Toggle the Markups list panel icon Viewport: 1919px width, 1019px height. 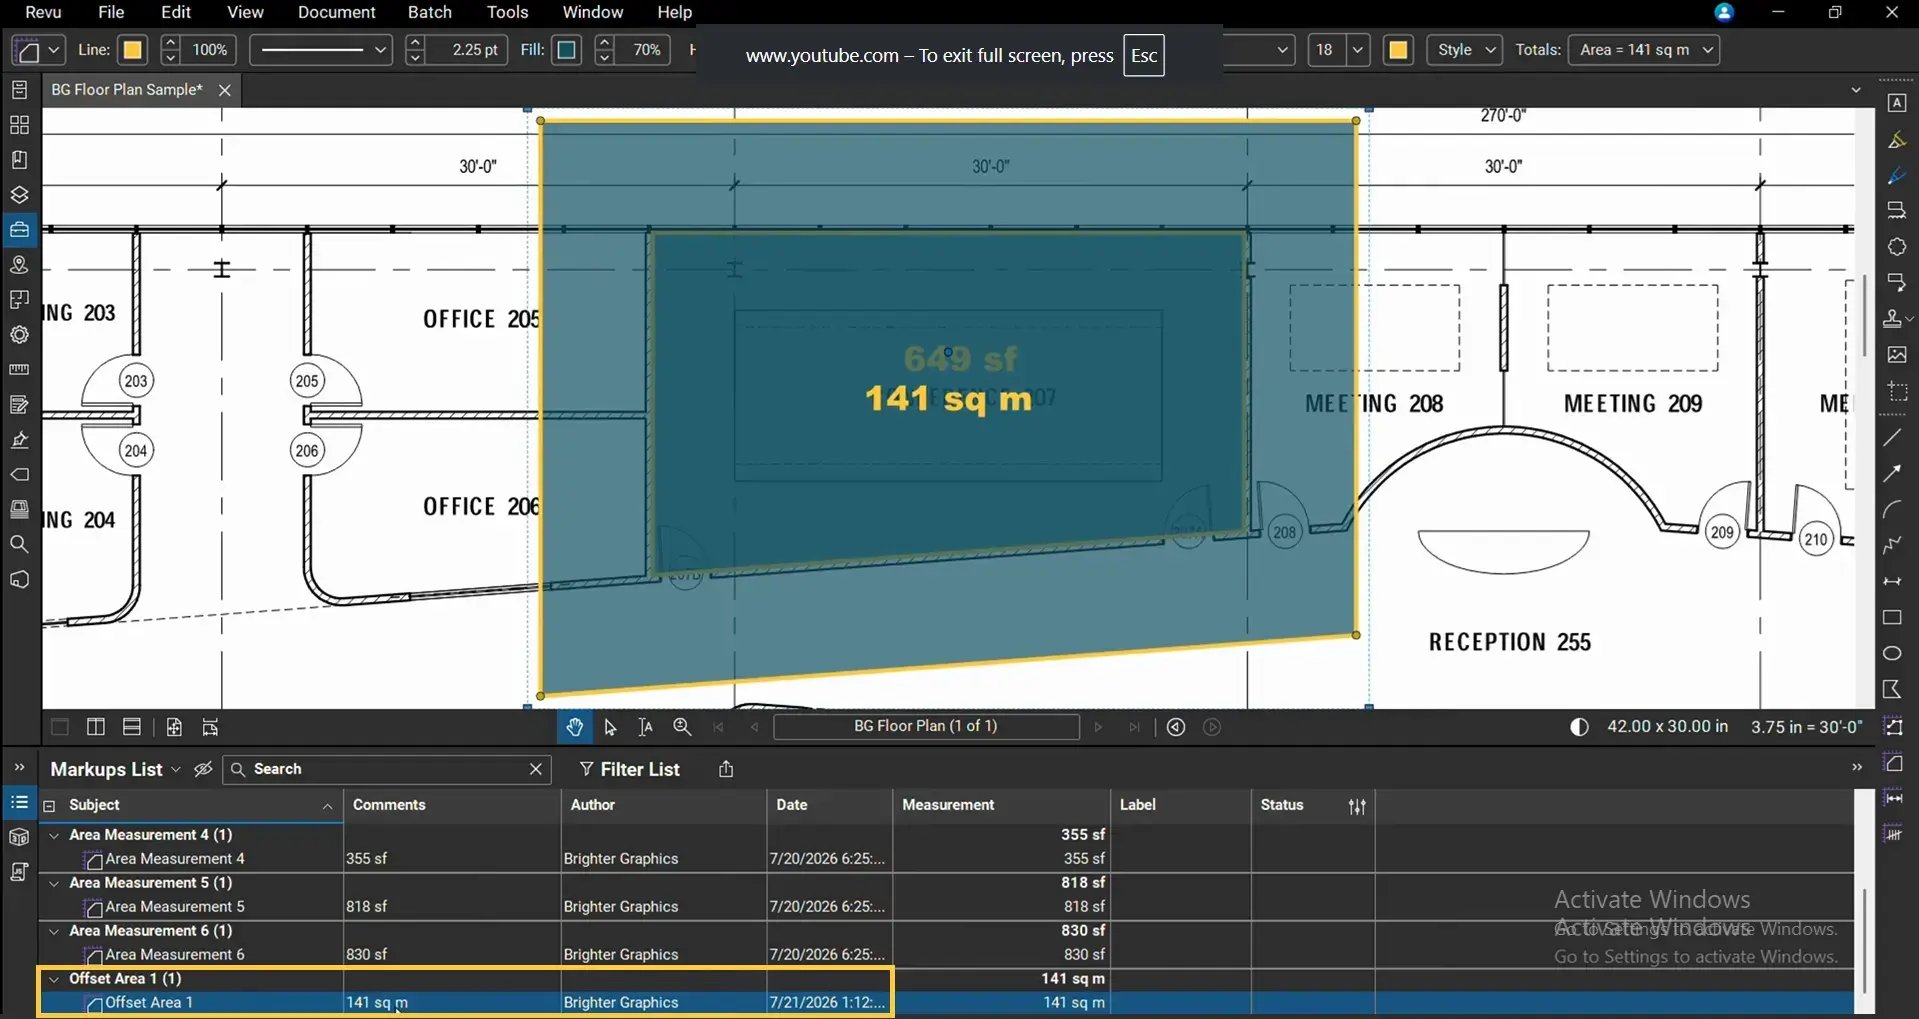click(19, 802)
